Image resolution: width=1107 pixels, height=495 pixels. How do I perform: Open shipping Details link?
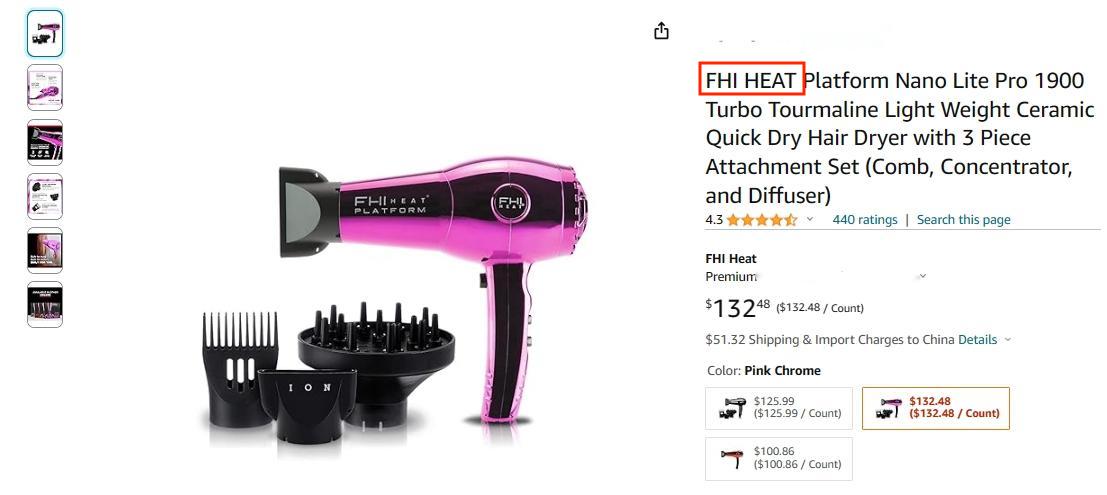pos(978,340)
